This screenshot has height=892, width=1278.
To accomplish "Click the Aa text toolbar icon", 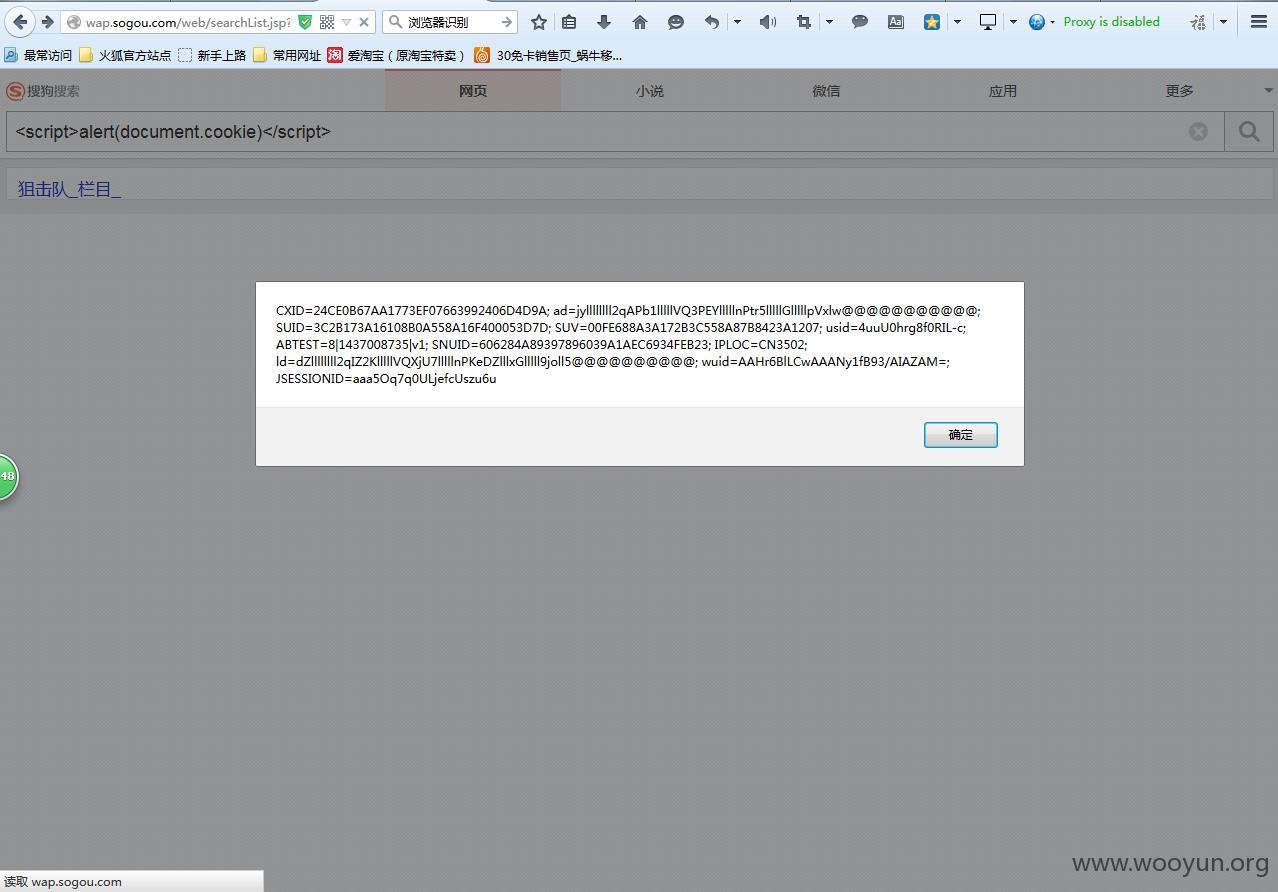I will [x=896, y=22].
